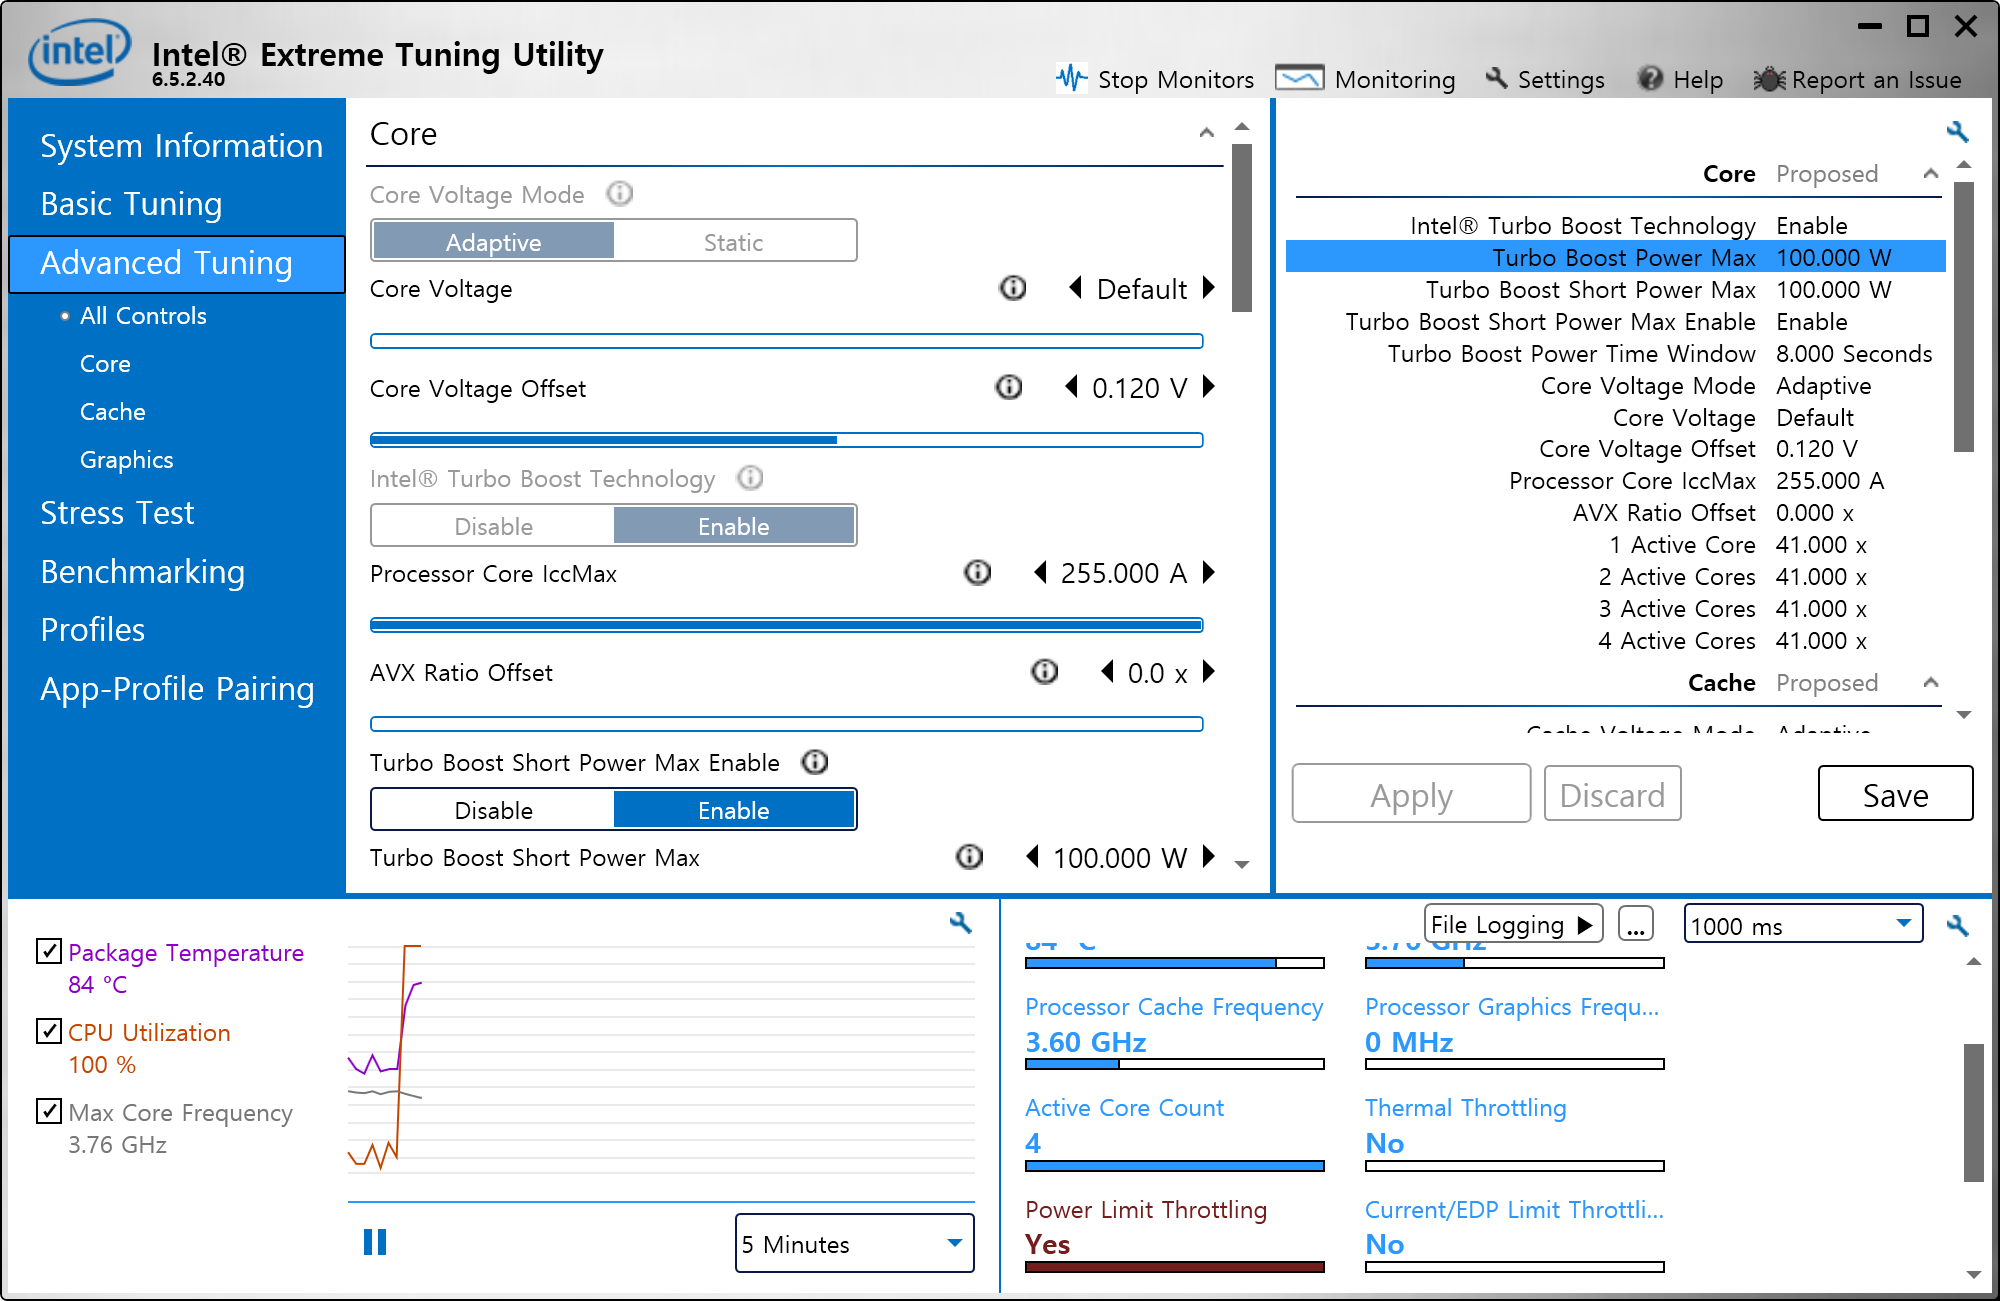Disable Turbo Boost Short Power Max
Viewport: 2000px width, 1301px height.
(x=493, y=810)
